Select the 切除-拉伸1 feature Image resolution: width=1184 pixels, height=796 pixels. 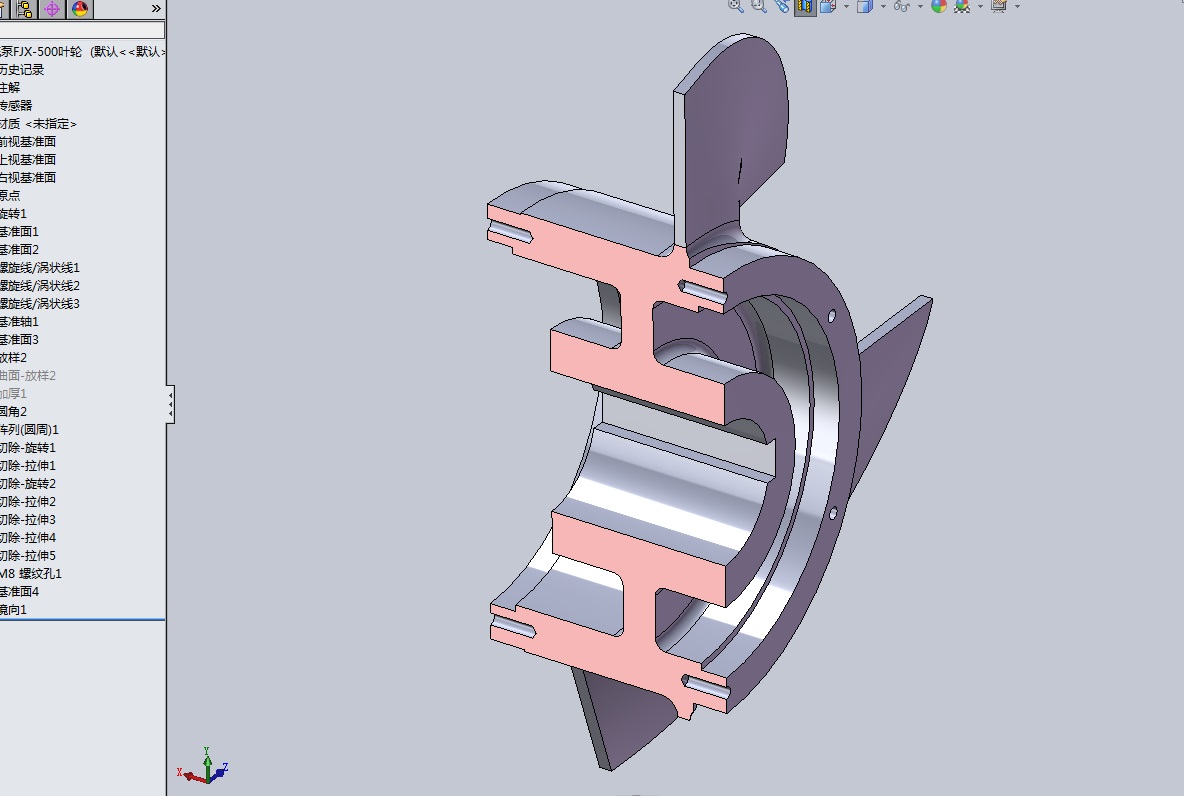[x=28, y=465]
